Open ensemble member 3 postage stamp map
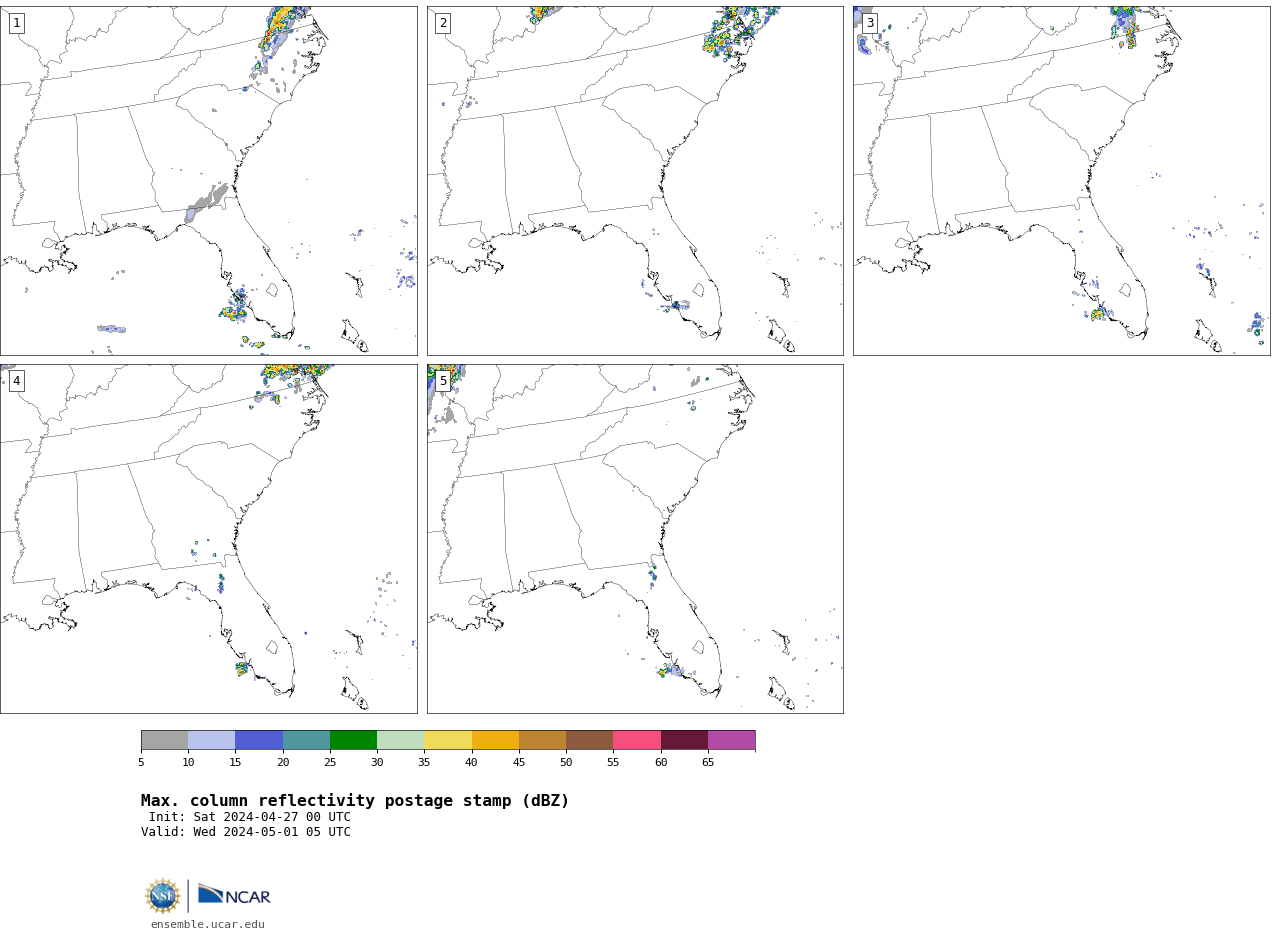The width and height of the screenshot is (1280, 936). (x=1061, y=181)
